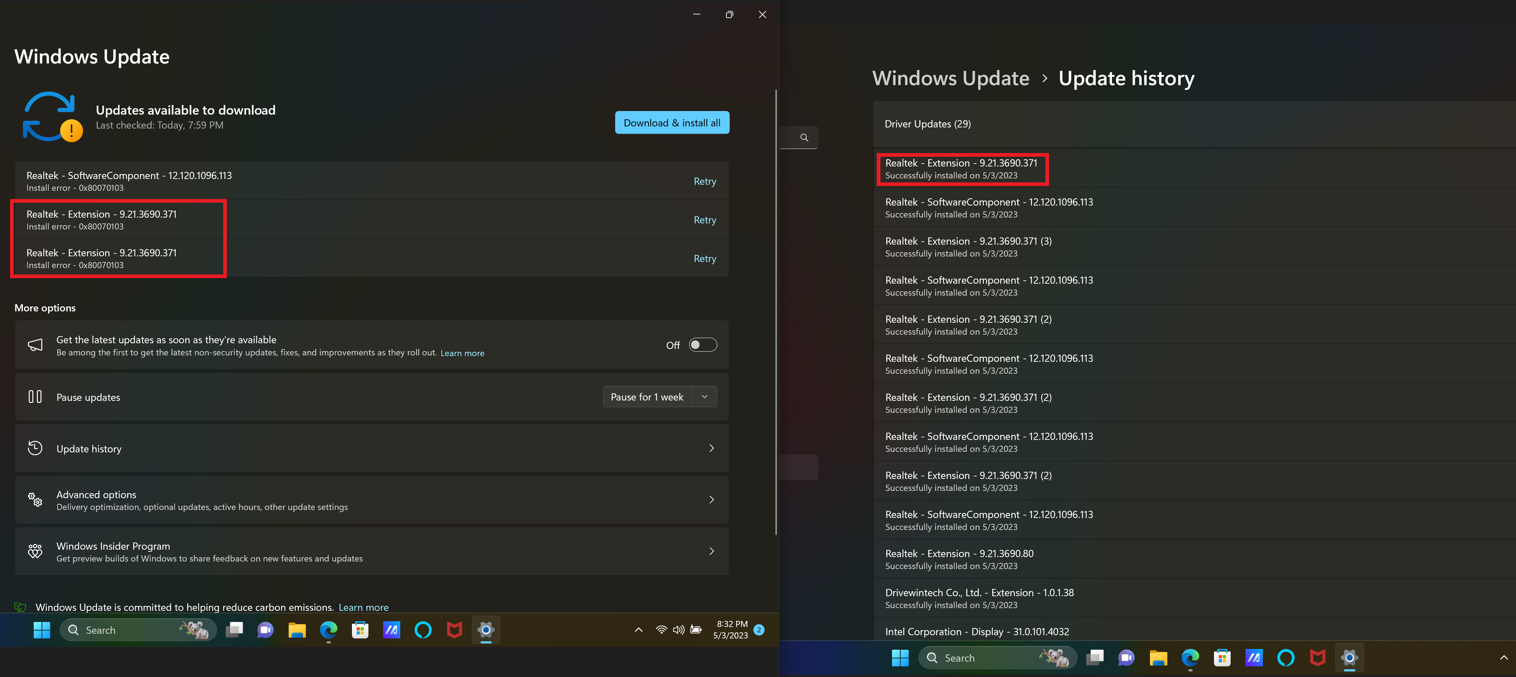Screen dimensions: 1516x677
Task: Click the Windows Update page vertical scrollbar
Action: 777,312
